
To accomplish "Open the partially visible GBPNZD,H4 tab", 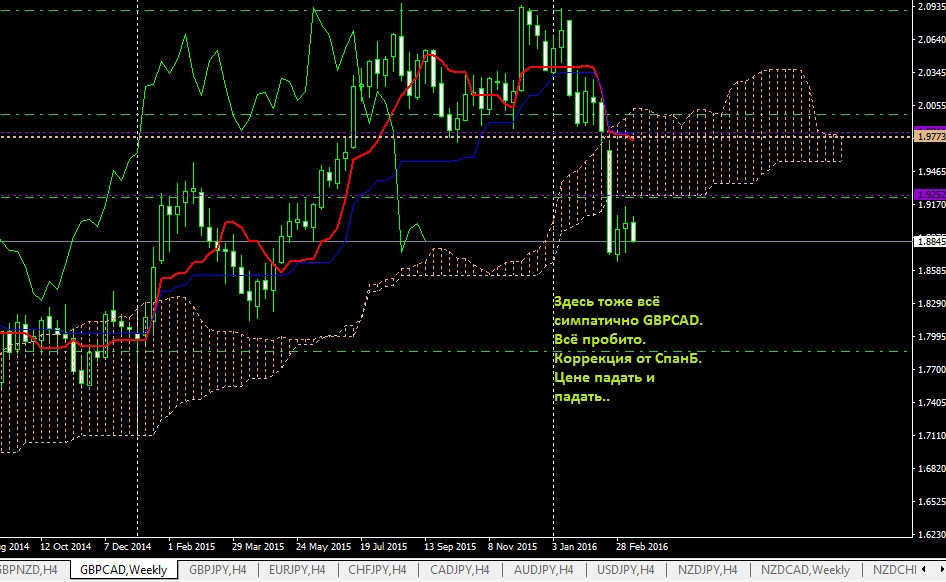I will click(30, 569).
